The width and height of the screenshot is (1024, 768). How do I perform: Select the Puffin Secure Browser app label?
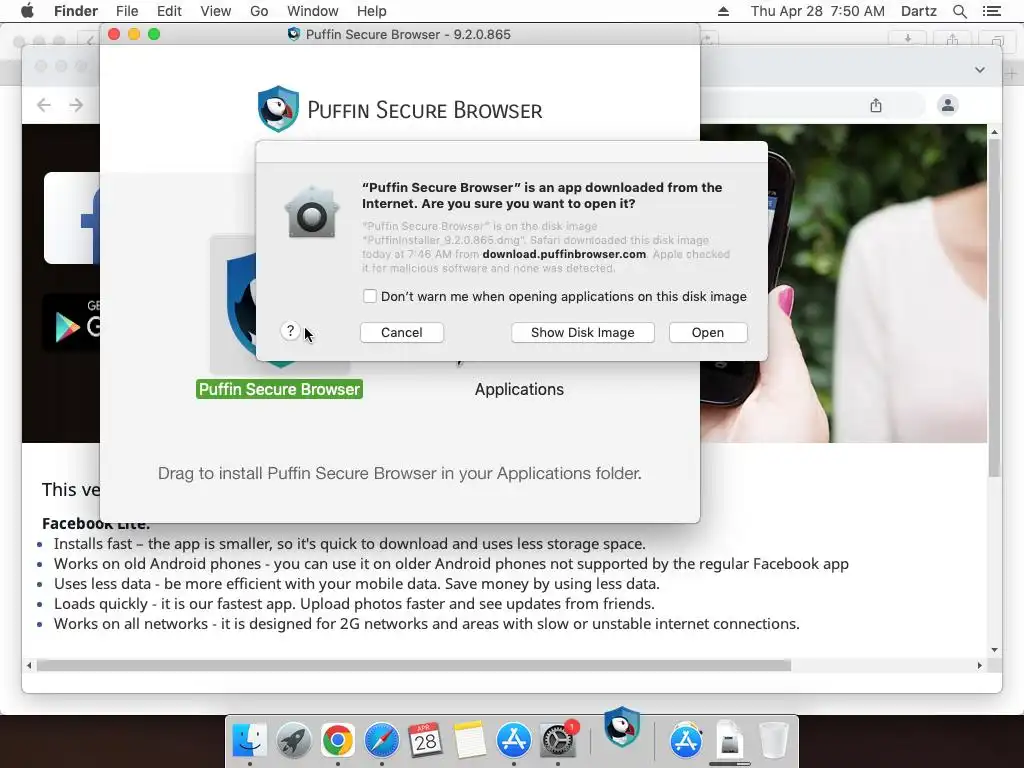point(280,389)
